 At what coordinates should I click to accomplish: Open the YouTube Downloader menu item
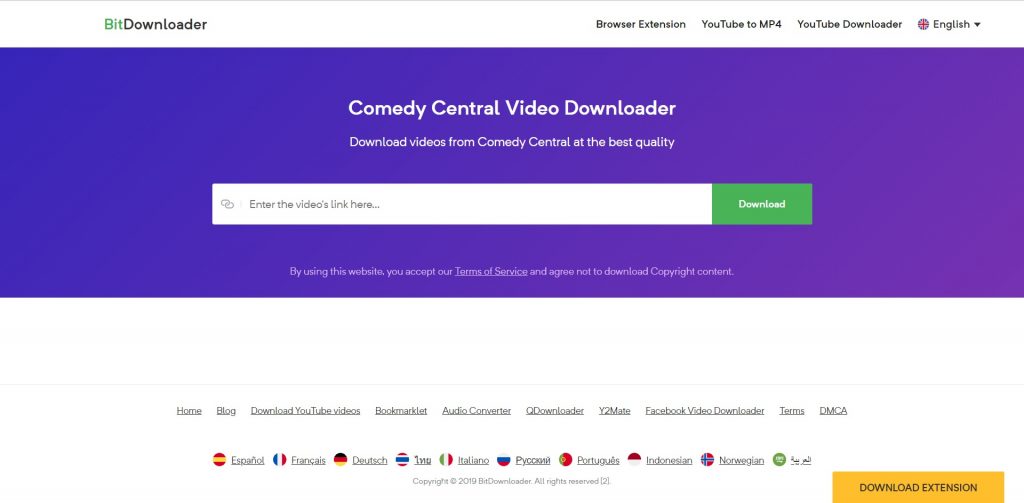point(849,24)
